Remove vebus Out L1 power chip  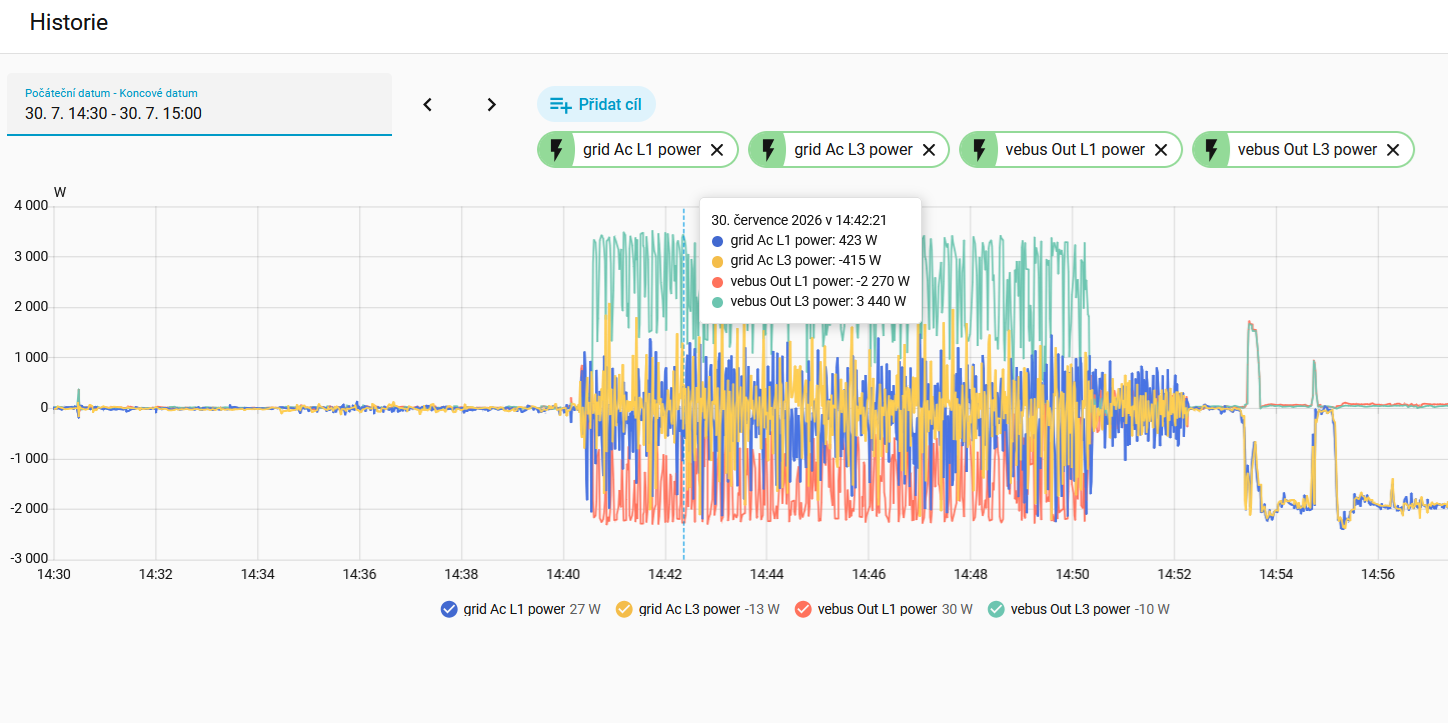pyautogui.click(x=1161, y=150)
